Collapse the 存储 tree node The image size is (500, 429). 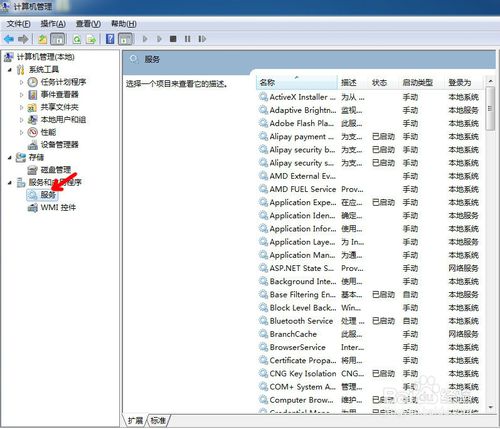click(10, 157)
